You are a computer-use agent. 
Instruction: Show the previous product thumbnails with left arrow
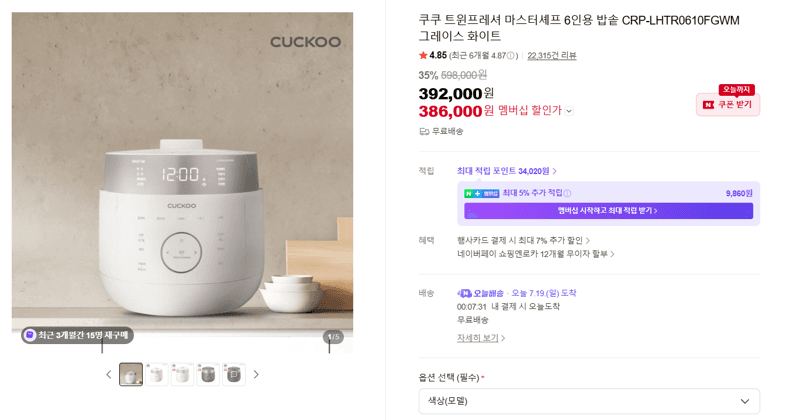109,375
